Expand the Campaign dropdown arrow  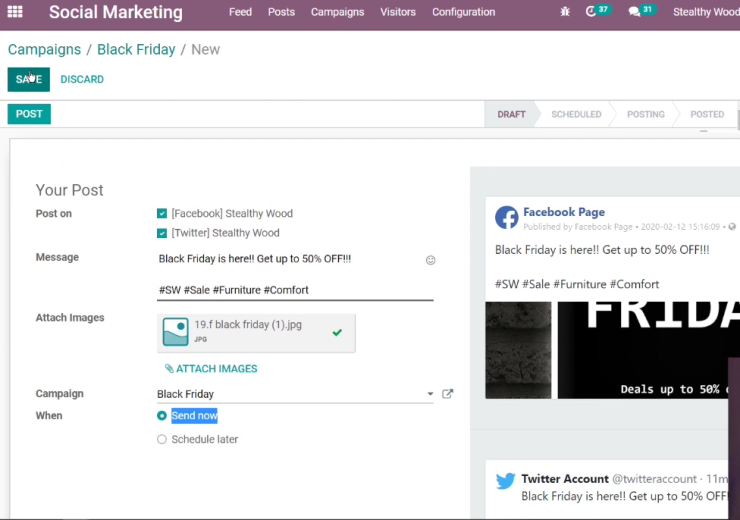(x=430, y=394)
